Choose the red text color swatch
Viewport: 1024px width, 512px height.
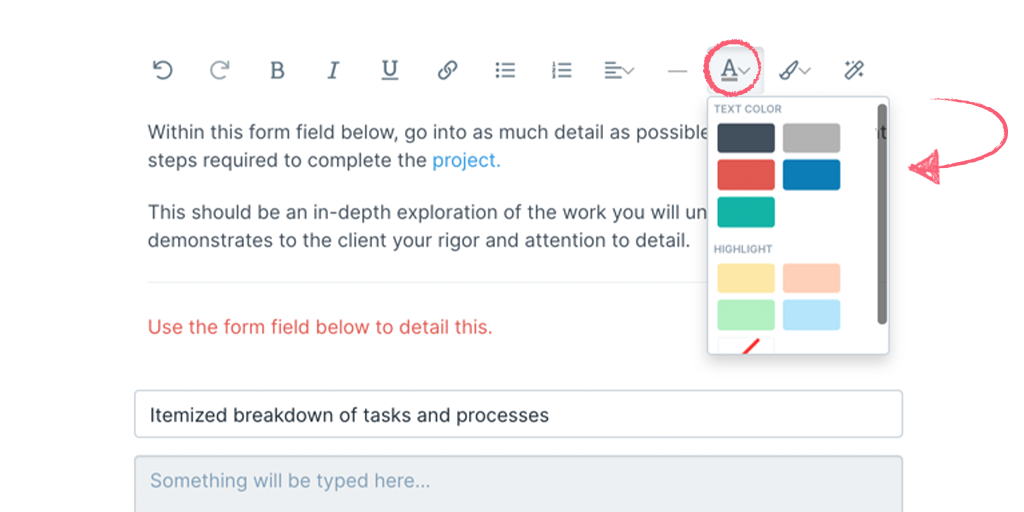tap(746, 175)
